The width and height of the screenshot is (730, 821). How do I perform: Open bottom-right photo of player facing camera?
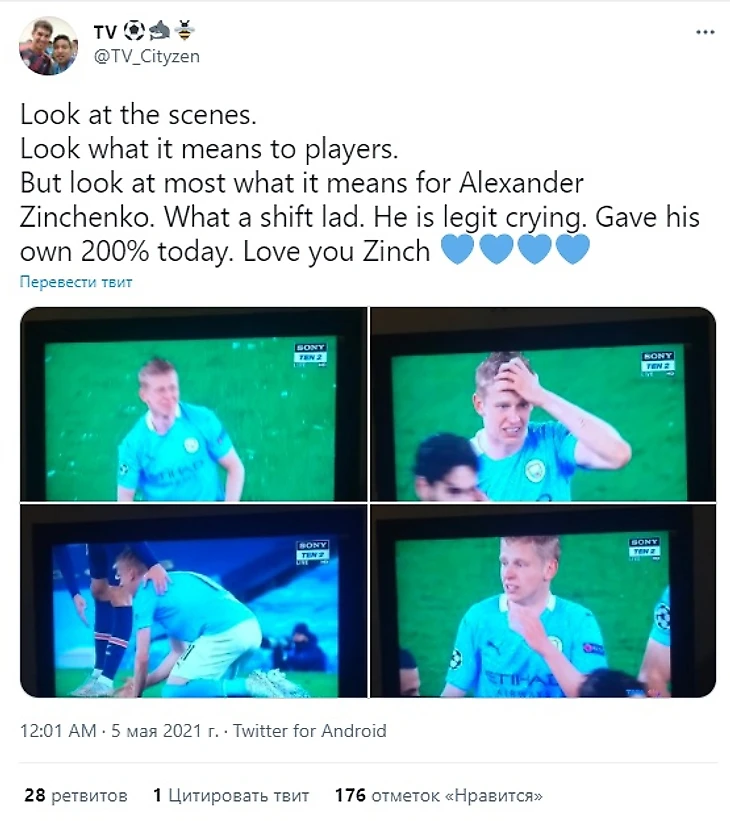(543, 601)
